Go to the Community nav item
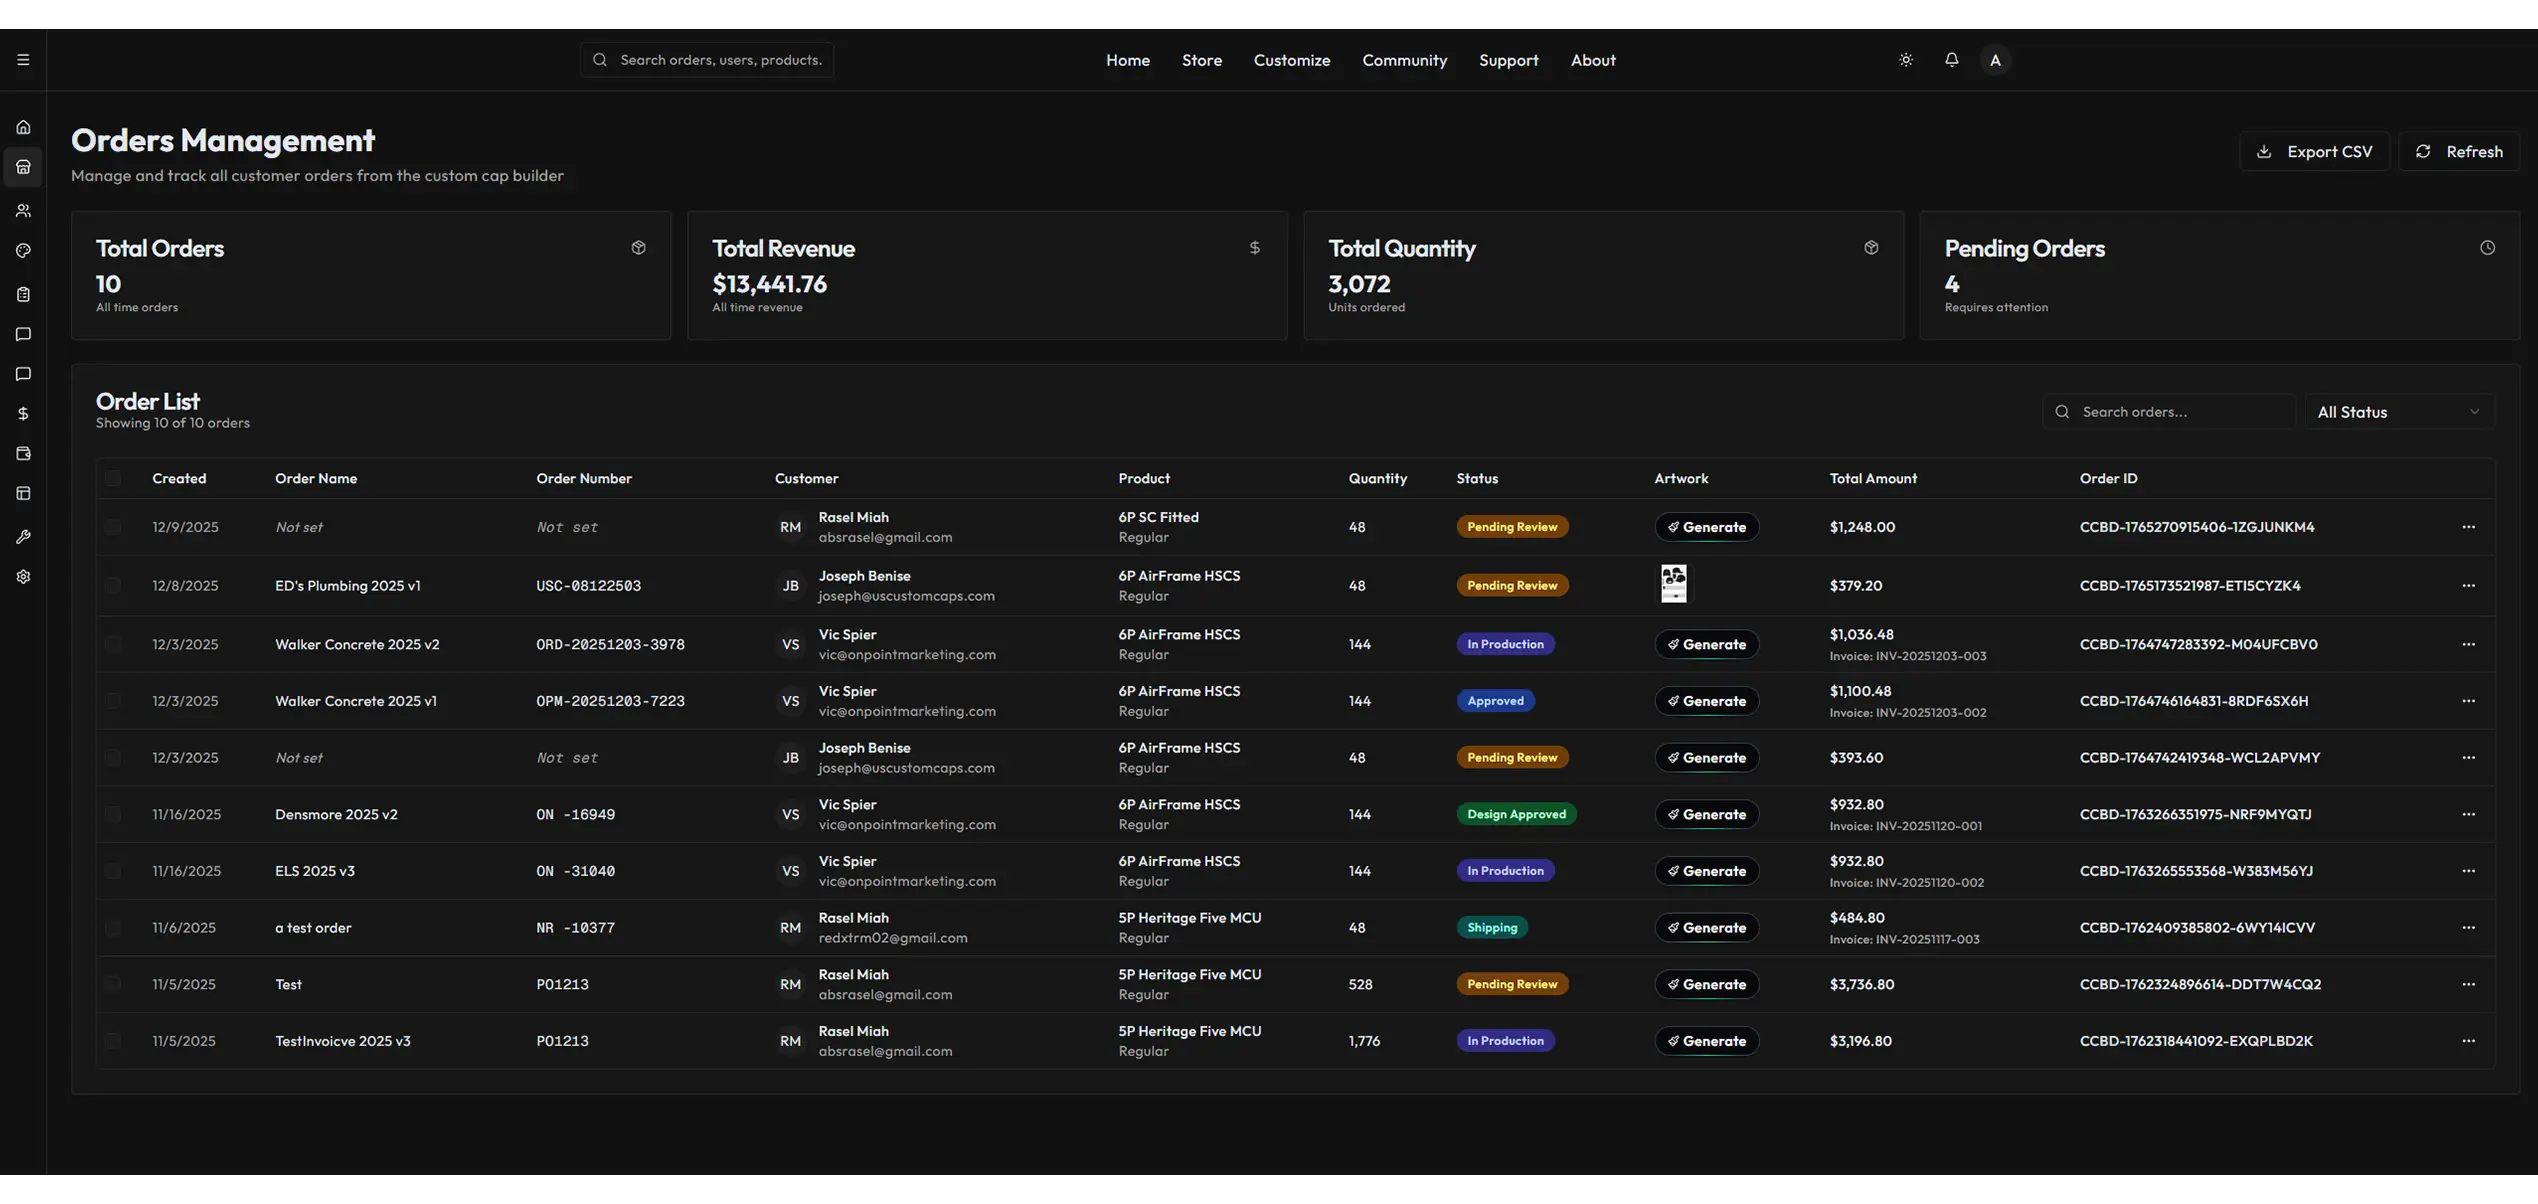The height and width of the screenshot is (1204, 2538). point(1404,60)
